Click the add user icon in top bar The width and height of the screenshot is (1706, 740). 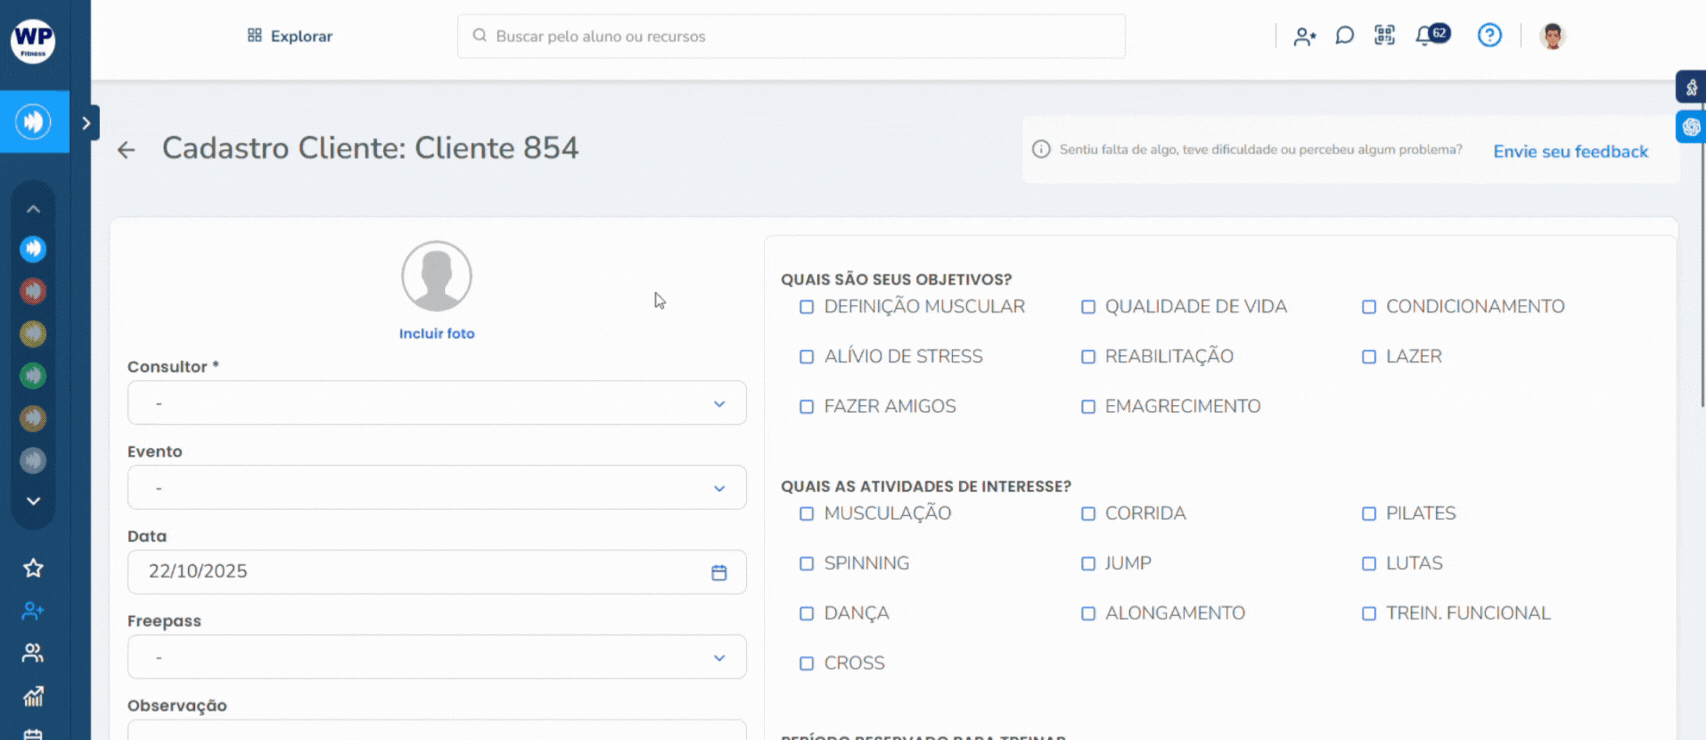[x=1304, y=37]
